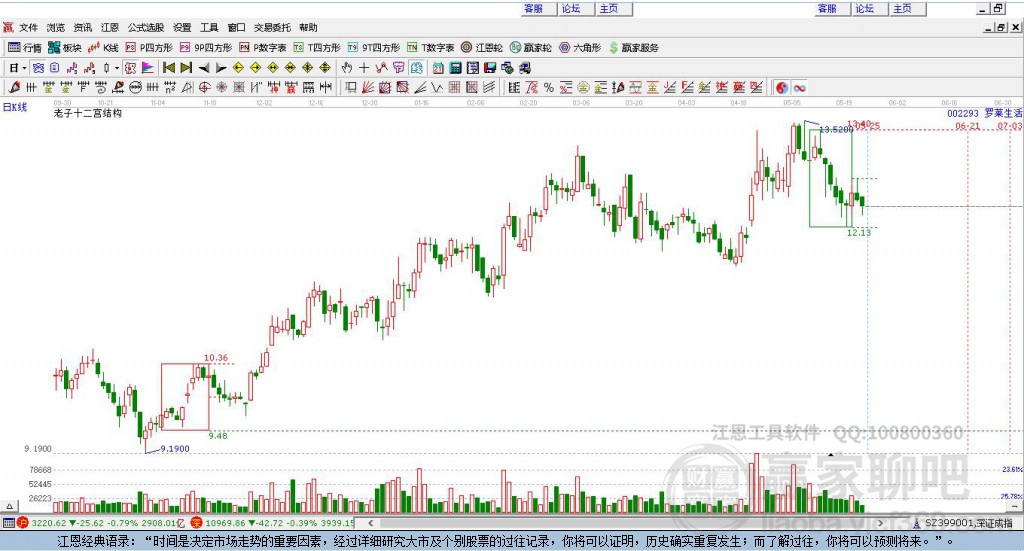Open the first 客服 link

coord(534,8)
